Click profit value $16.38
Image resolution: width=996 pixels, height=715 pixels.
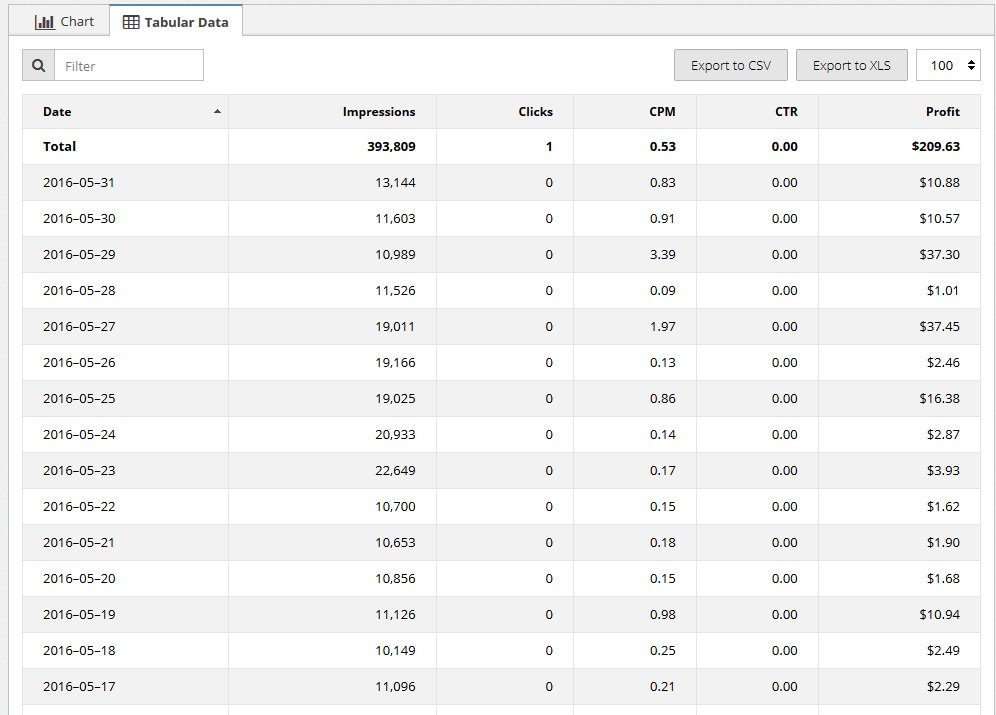pos(939,399)
